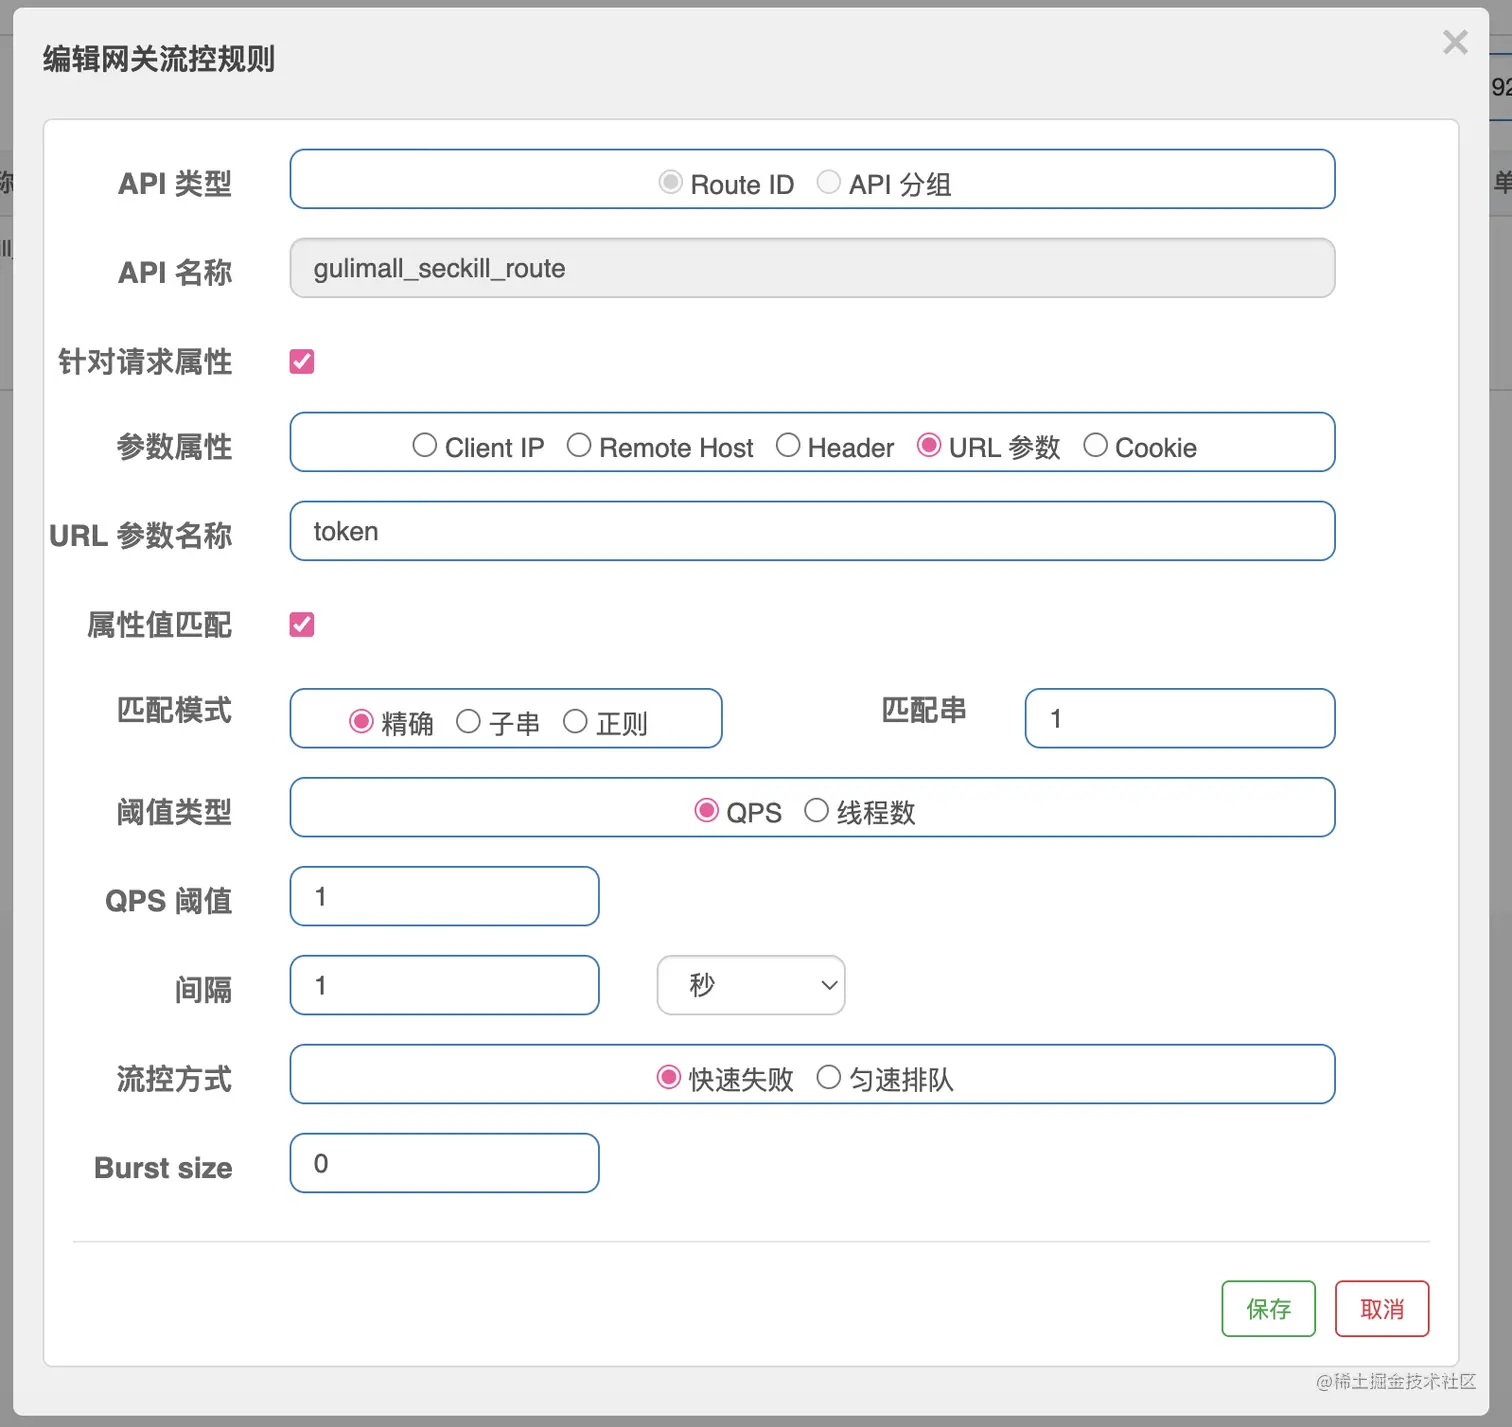Disable the 属性值匹配 checkbox
1512x1427 pixels.
(301, 624)
